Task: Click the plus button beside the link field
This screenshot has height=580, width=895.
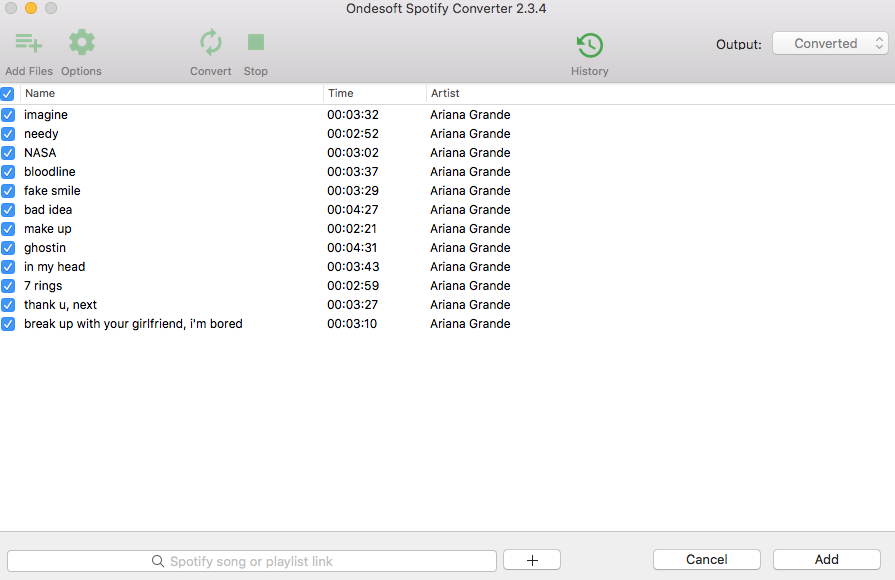Action: pyautogui.click(x=532, y=560)
